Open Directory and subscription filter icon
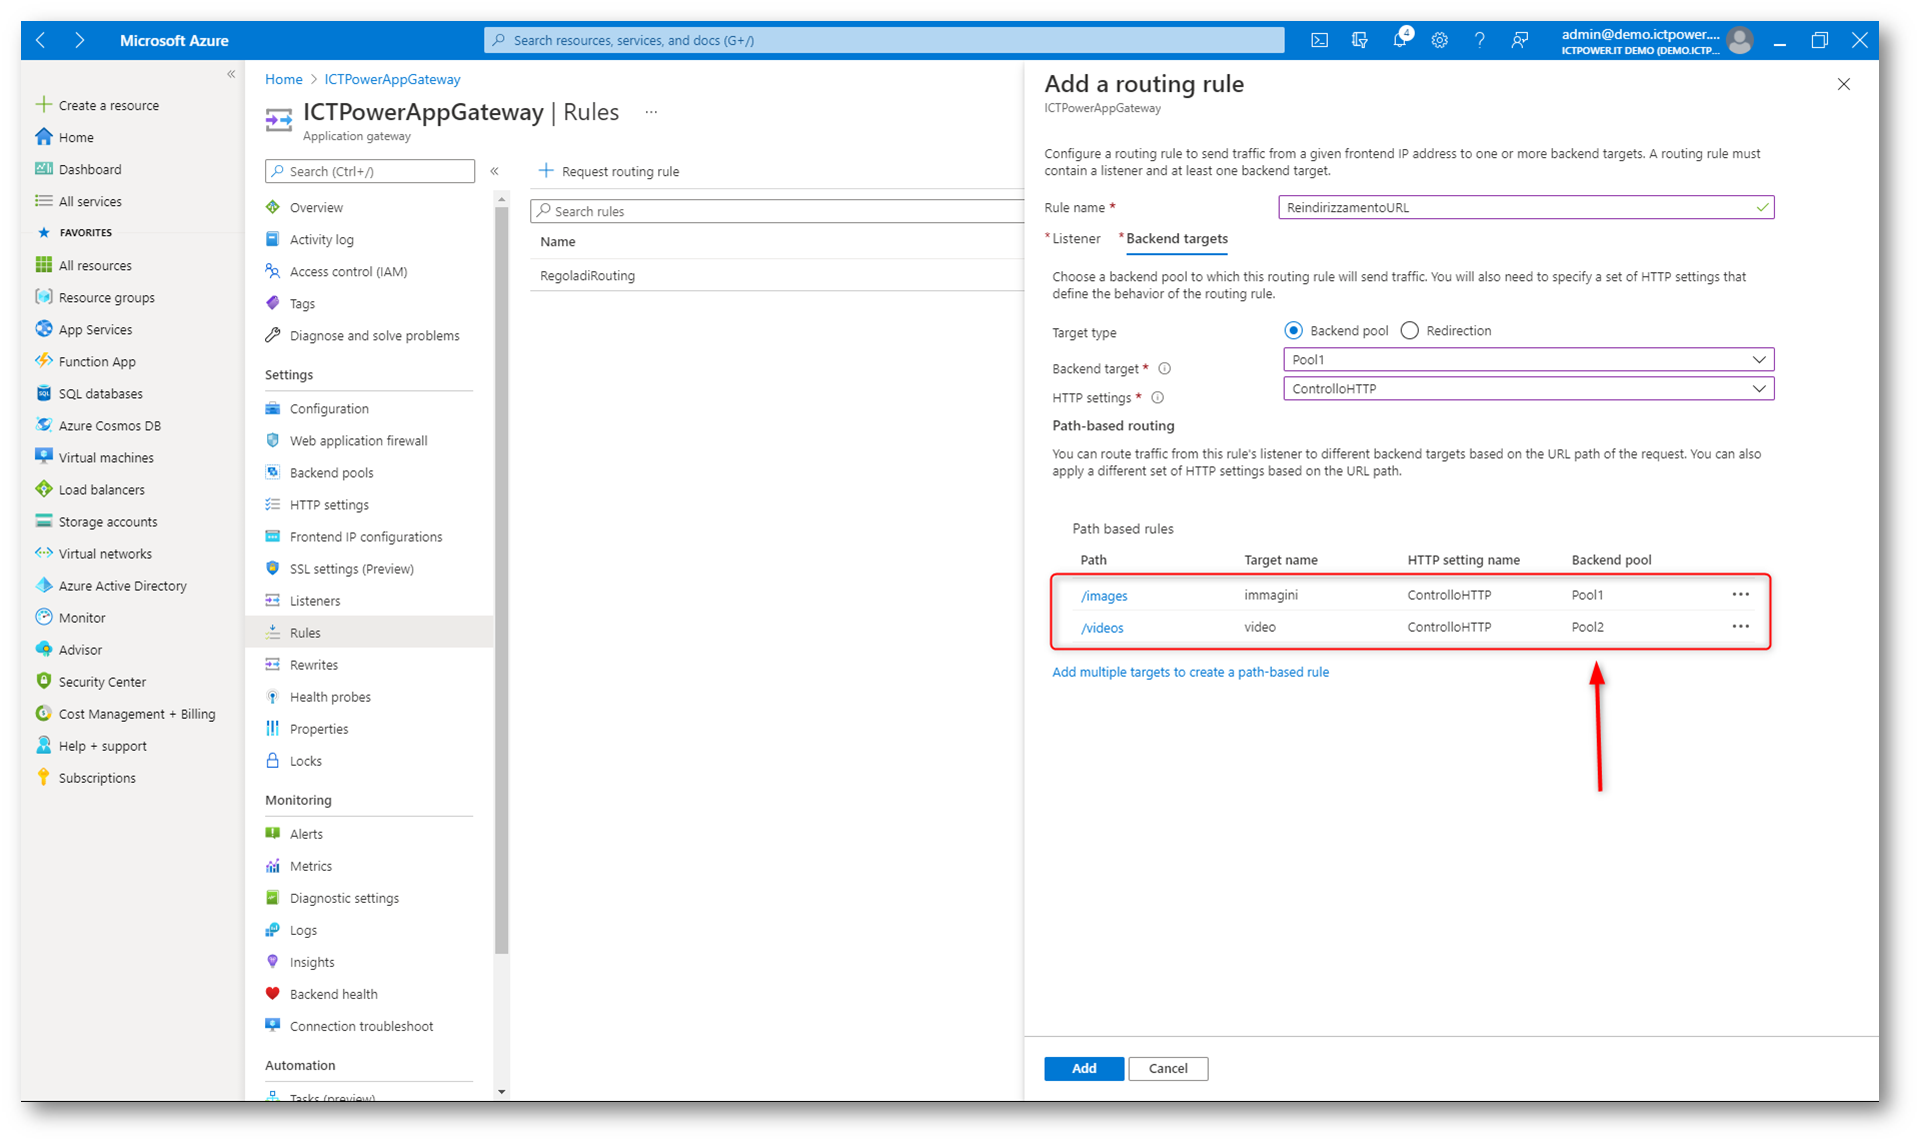The image size is (1921, 1144). pos(1359,40)
